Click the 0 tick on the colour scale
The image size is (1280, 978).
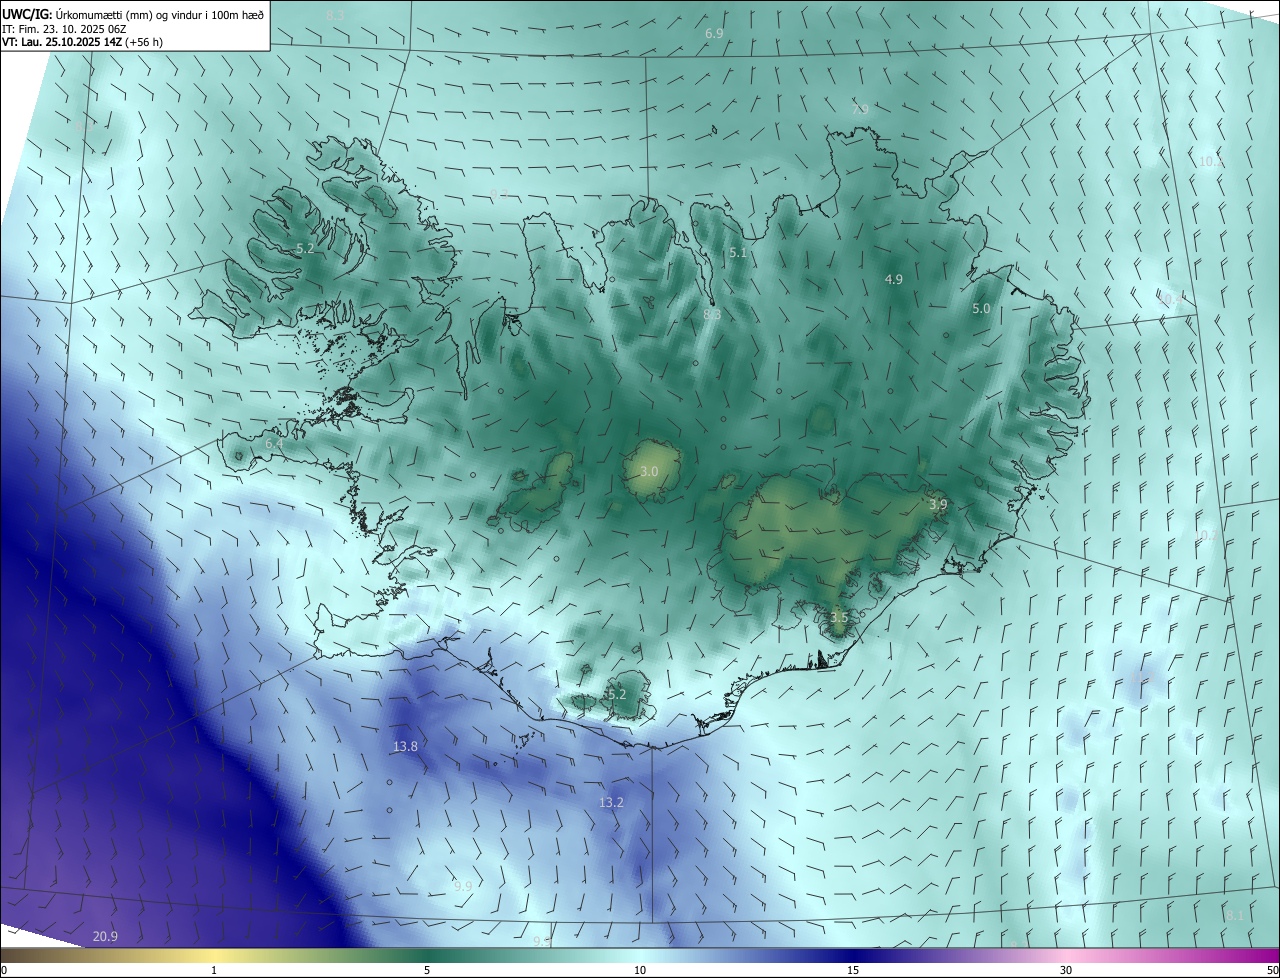4,970
